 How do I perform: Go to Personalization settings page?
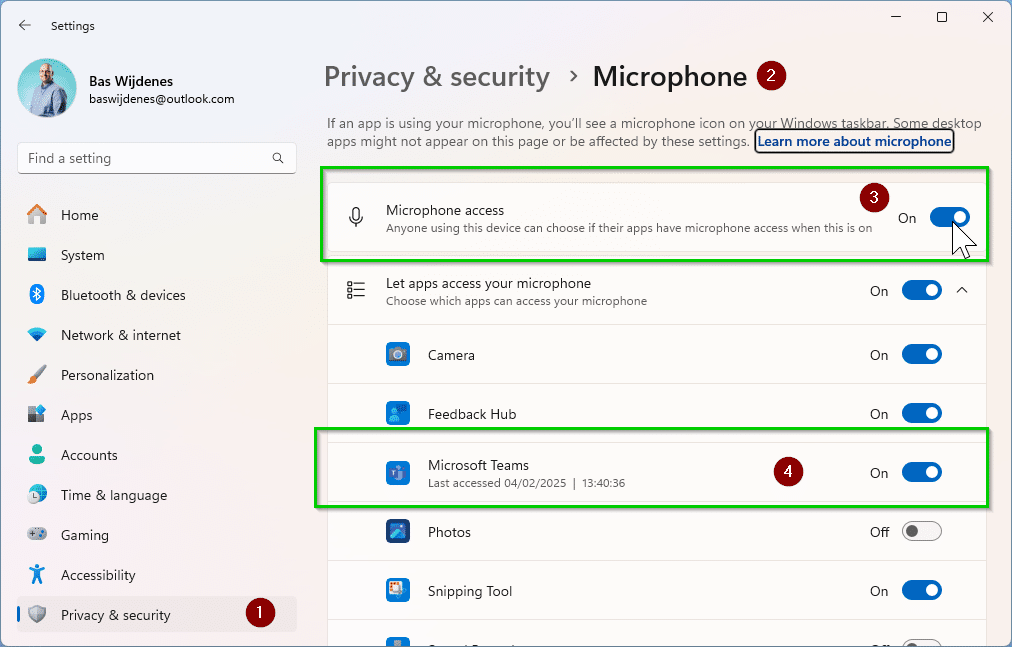(107, 375)
